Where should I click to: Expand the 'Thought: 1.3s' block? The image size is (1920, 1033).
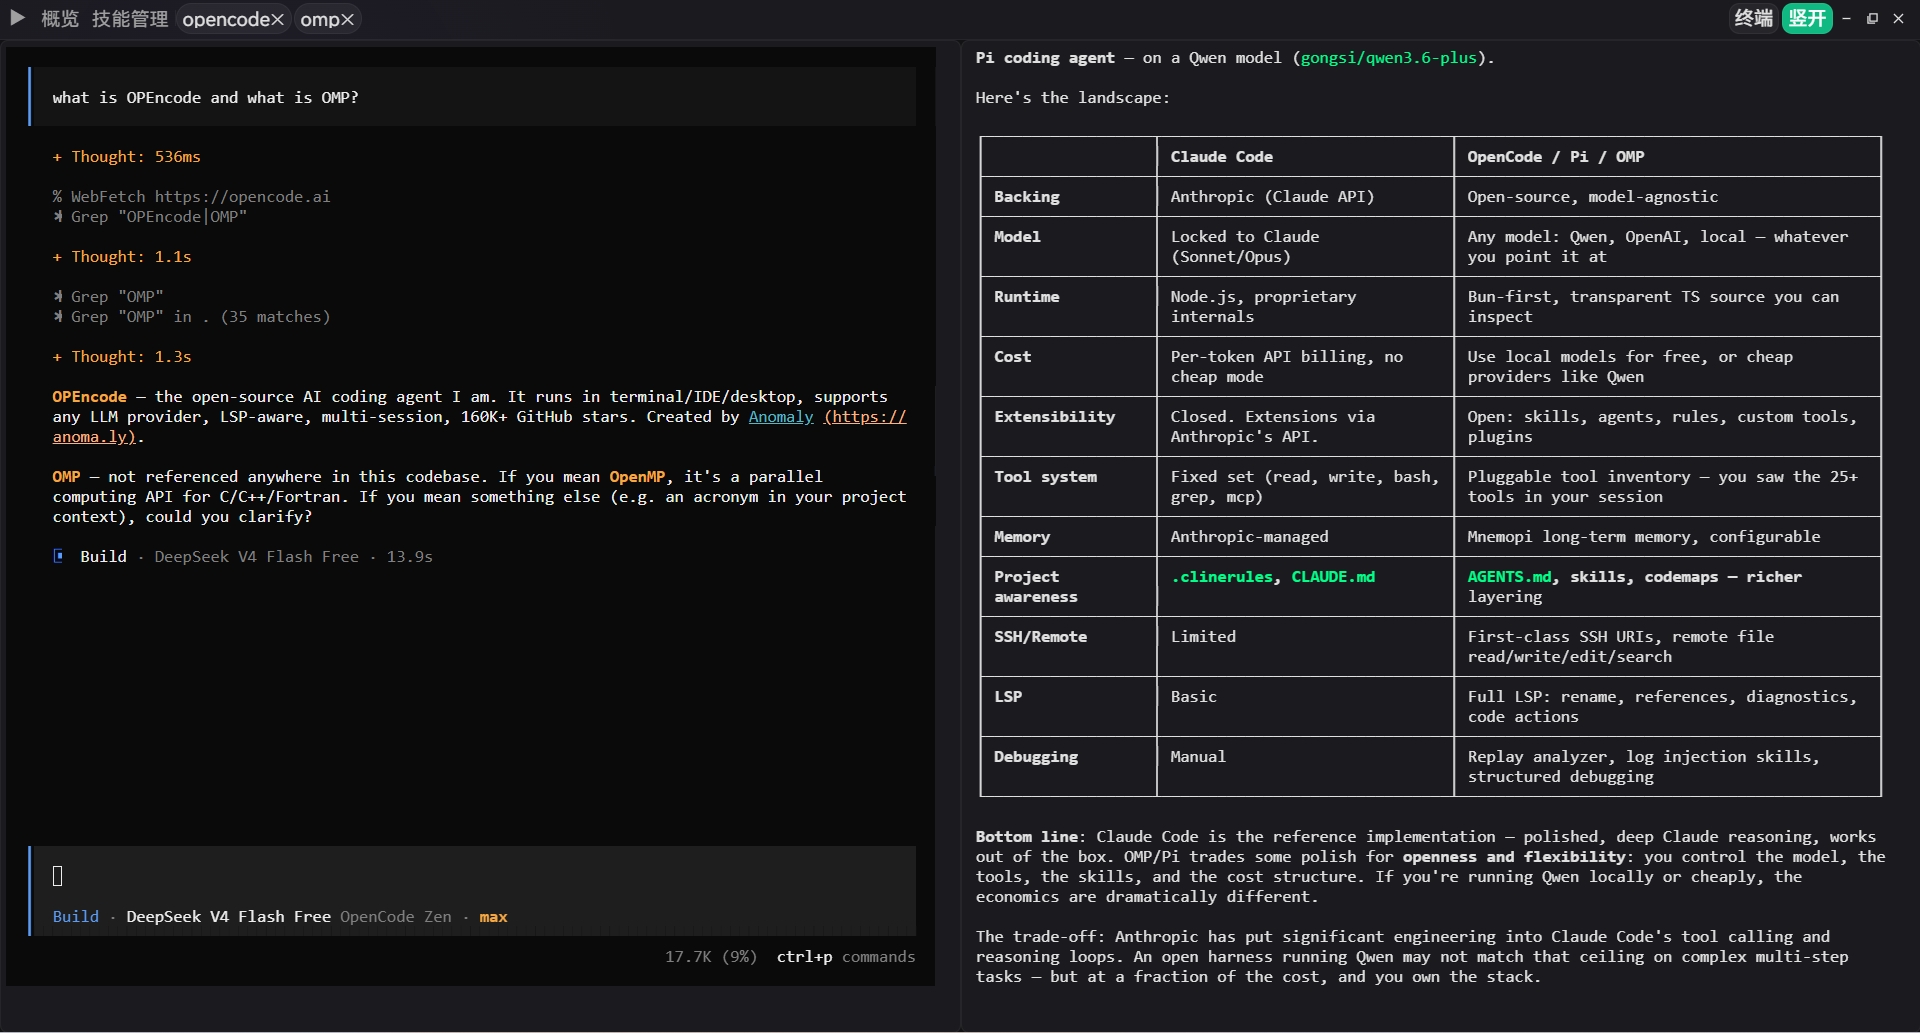point(122,357)
